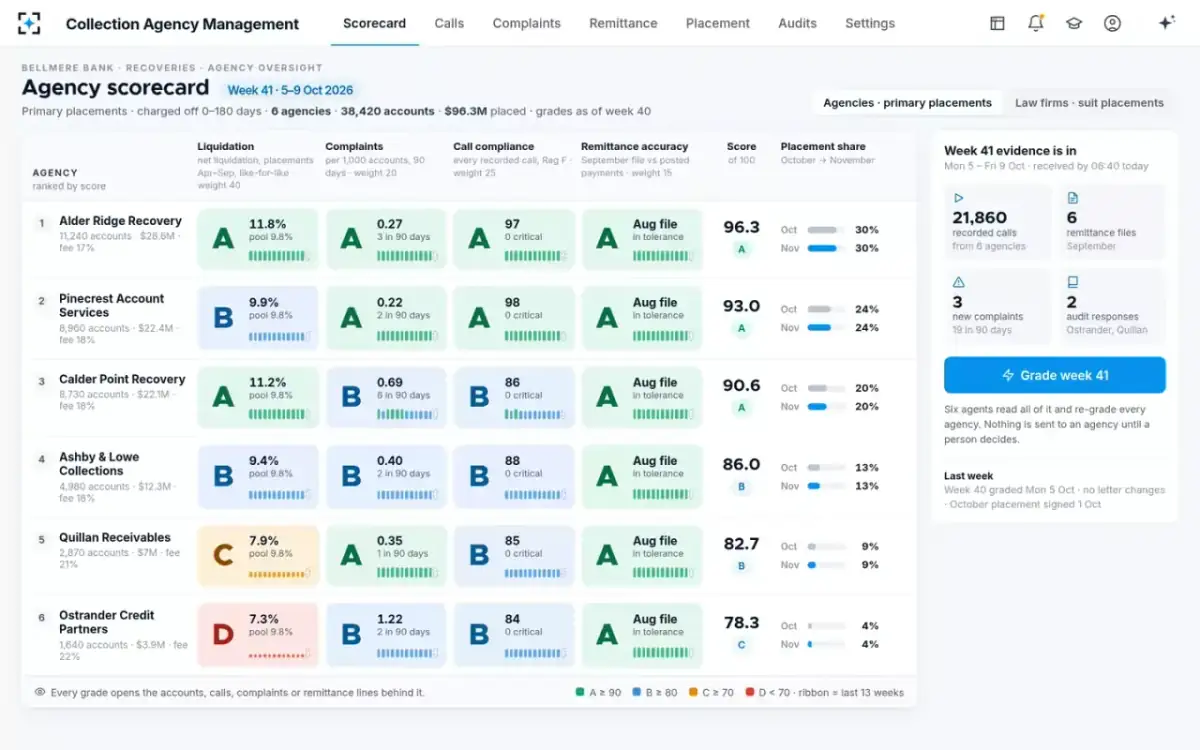Image resolution: width=1200 pixels, height=750 pixels.
Task: Open the notifications bell
Action: coord(1036,23)
